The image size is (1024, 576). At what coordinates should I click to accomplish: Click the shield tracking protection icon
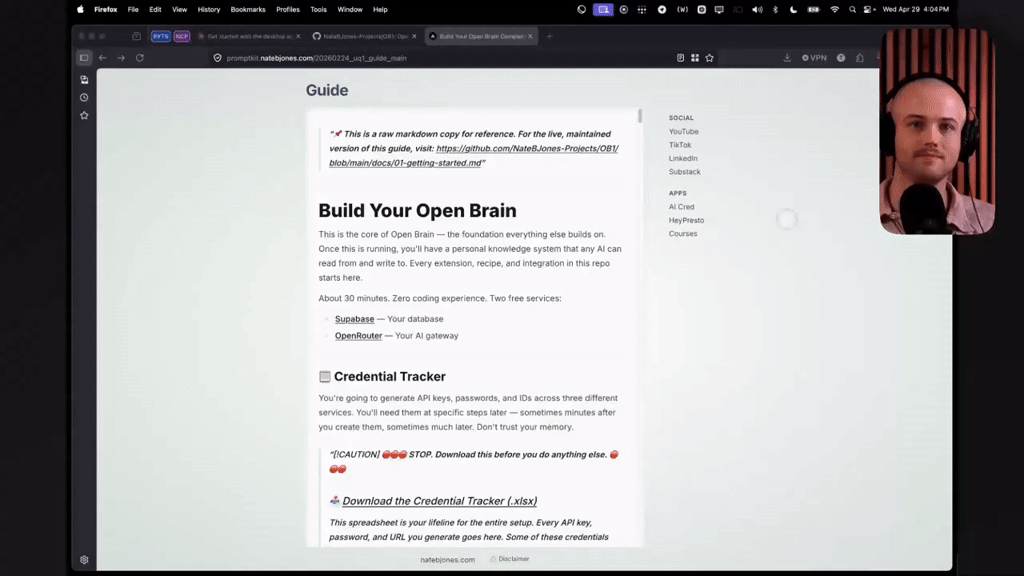pyautogui.click(x=217, y=58)
